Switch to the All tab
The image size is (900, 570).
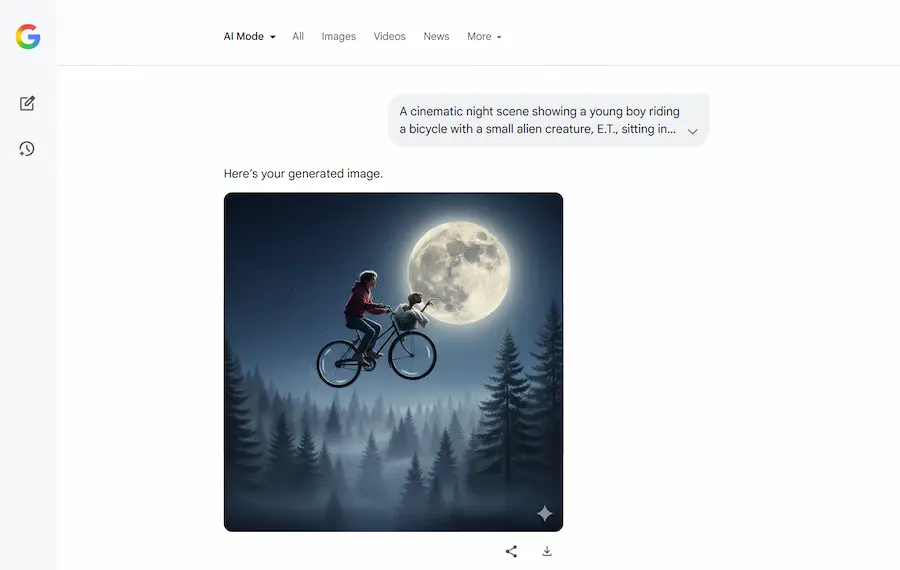coord(298,37)
